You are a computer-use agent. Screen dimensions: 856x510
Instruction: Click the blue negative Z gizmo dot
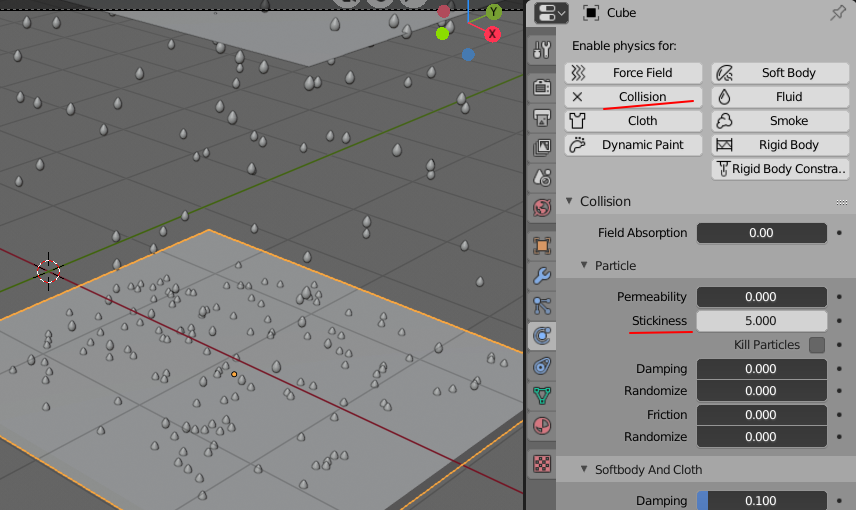[x=468, y=55]
